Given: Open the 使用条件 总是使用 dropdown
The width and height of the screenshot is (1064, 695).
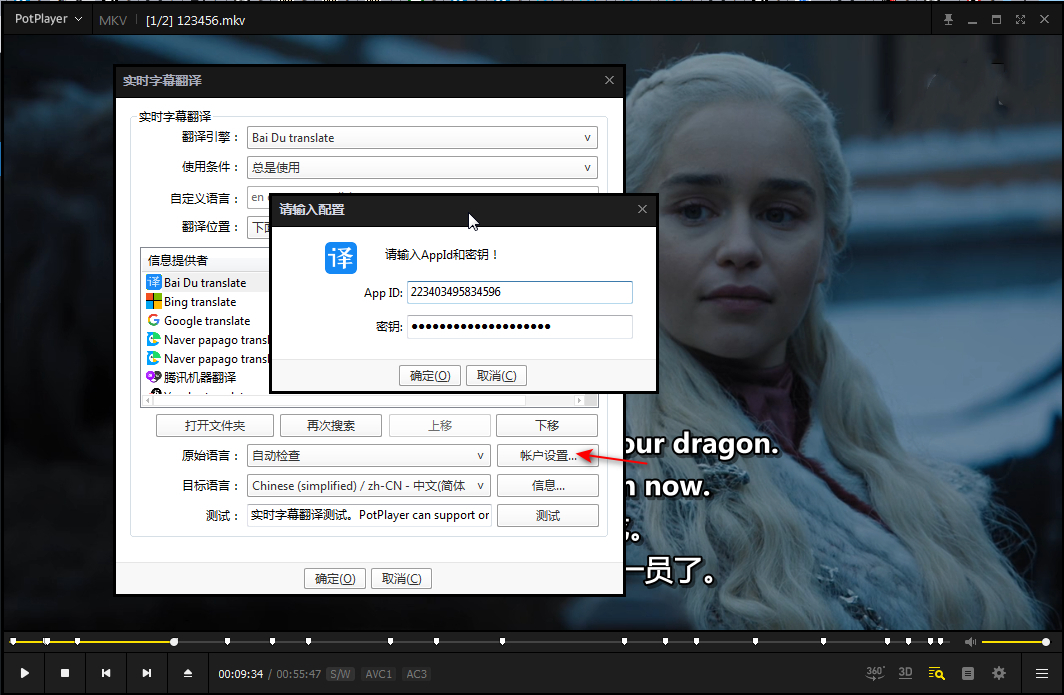Looking at the screenshot, I should [421, 168].
